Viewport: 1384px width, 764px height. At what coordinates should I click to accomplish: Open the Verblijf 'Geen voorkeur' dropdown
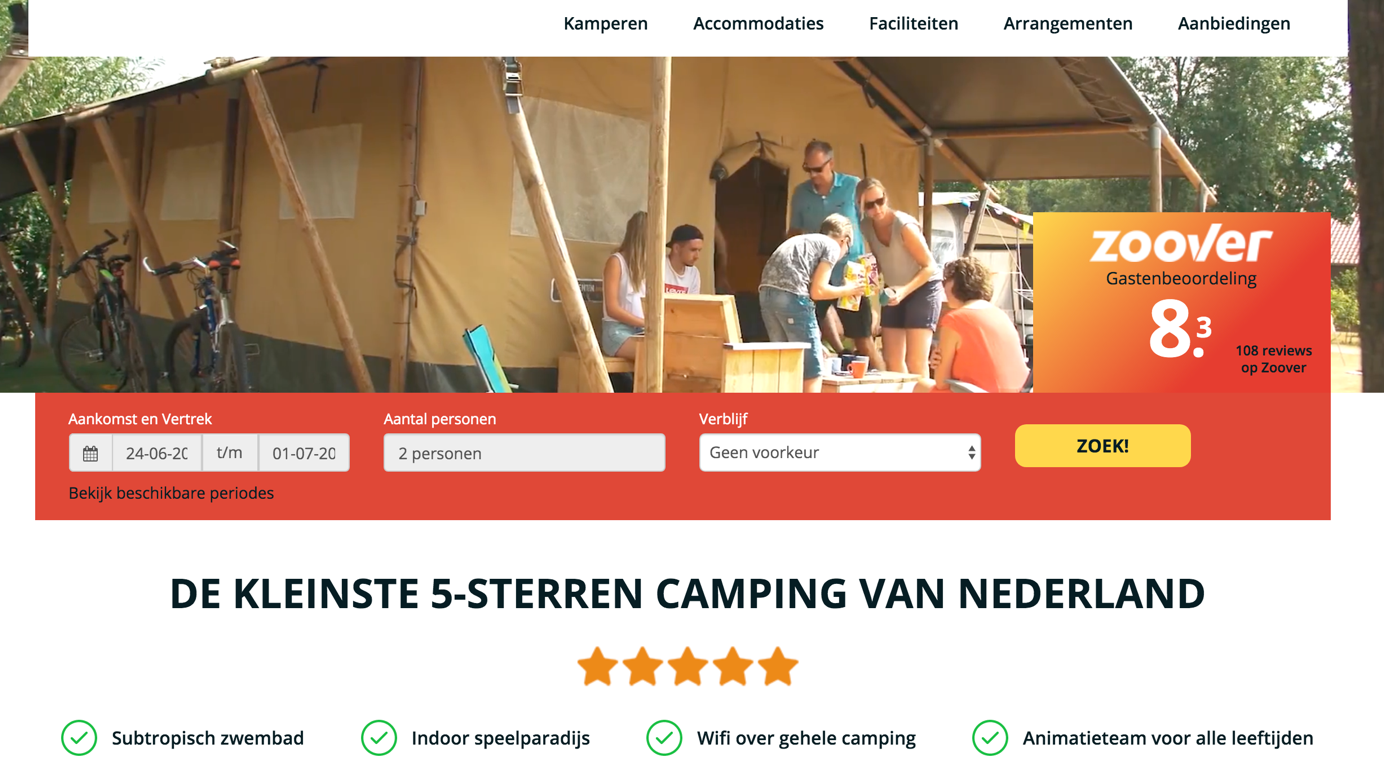840,453
